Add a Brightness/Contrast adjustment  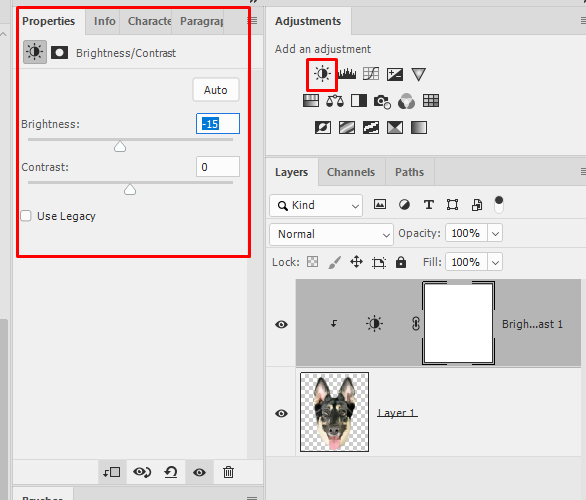pos(322,74)
